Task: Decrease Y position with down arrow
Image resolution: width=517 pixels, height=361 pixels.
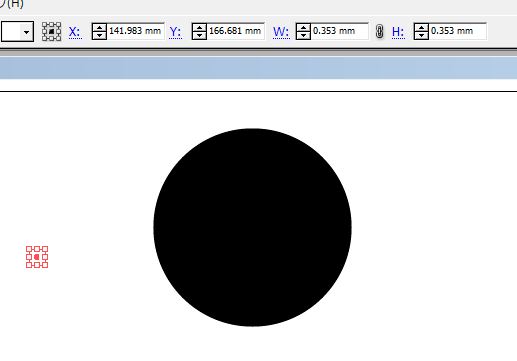Action: [x=199, y=35]
